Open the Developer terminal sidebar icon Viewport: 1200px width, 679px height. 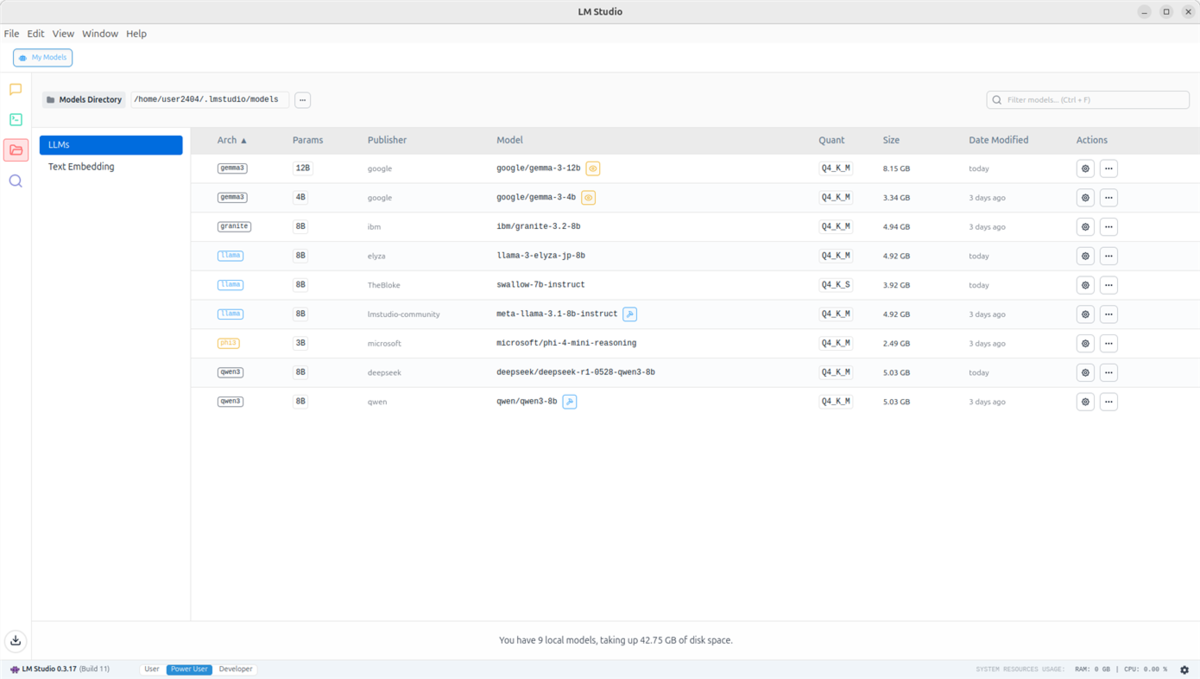coord(15,119)
